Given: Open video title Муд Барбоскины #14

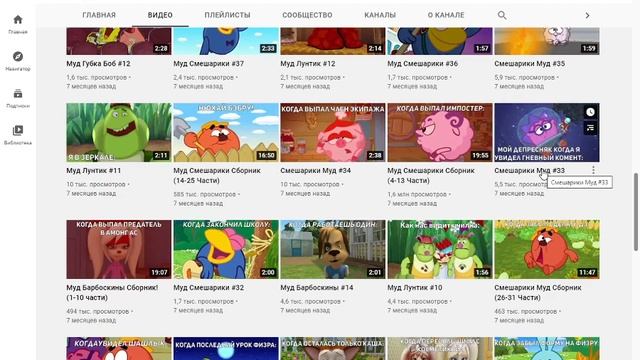Looking at the screenshot, I should tap(317, 288).
